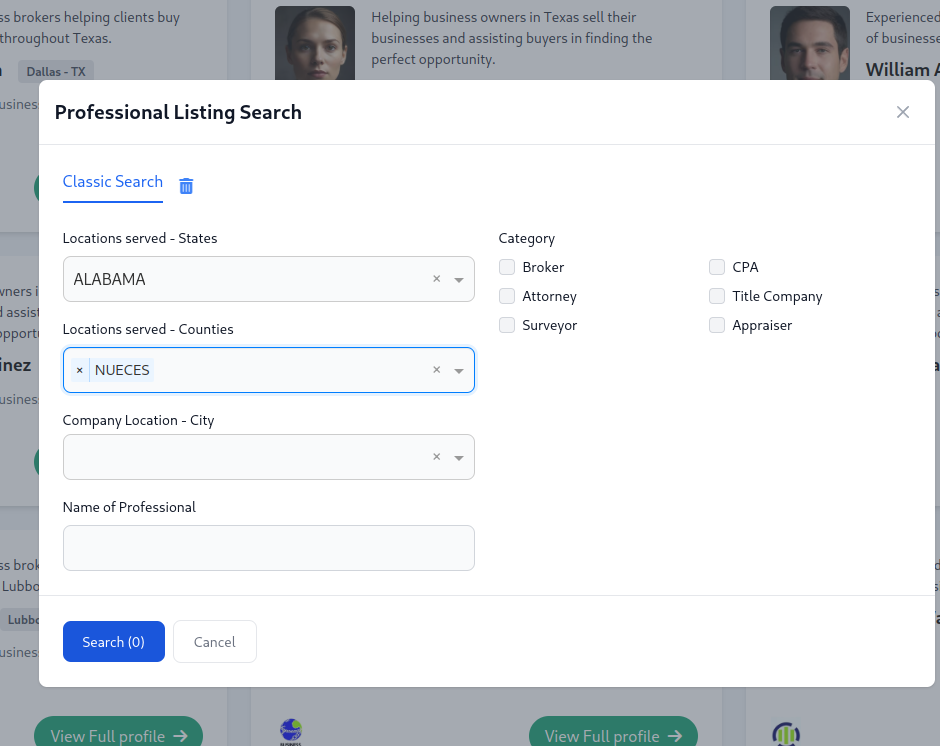Click the View Full profile button at bottom center

612,735
